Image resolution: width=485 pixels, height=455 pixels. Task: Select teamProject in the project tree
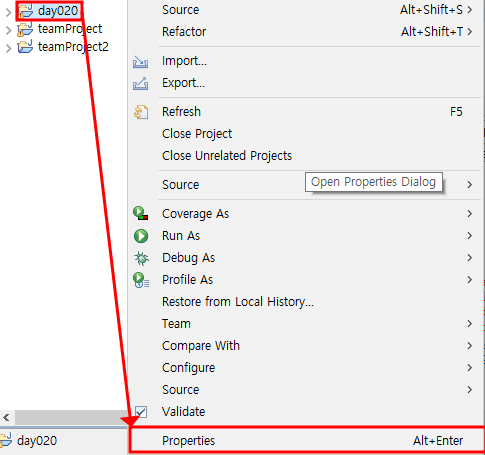click(x=70, y=29)
